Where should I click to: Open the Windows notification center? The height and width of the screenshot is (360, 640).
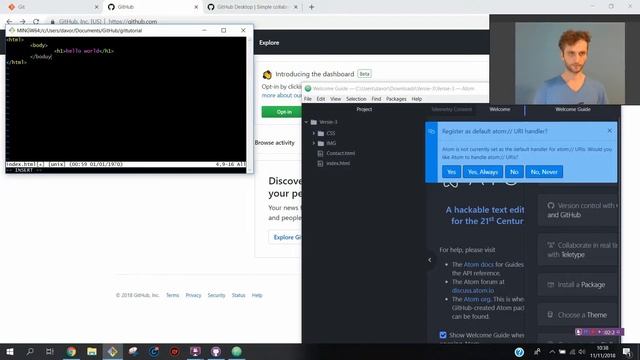pyautogui.click(x=627, y=351)
